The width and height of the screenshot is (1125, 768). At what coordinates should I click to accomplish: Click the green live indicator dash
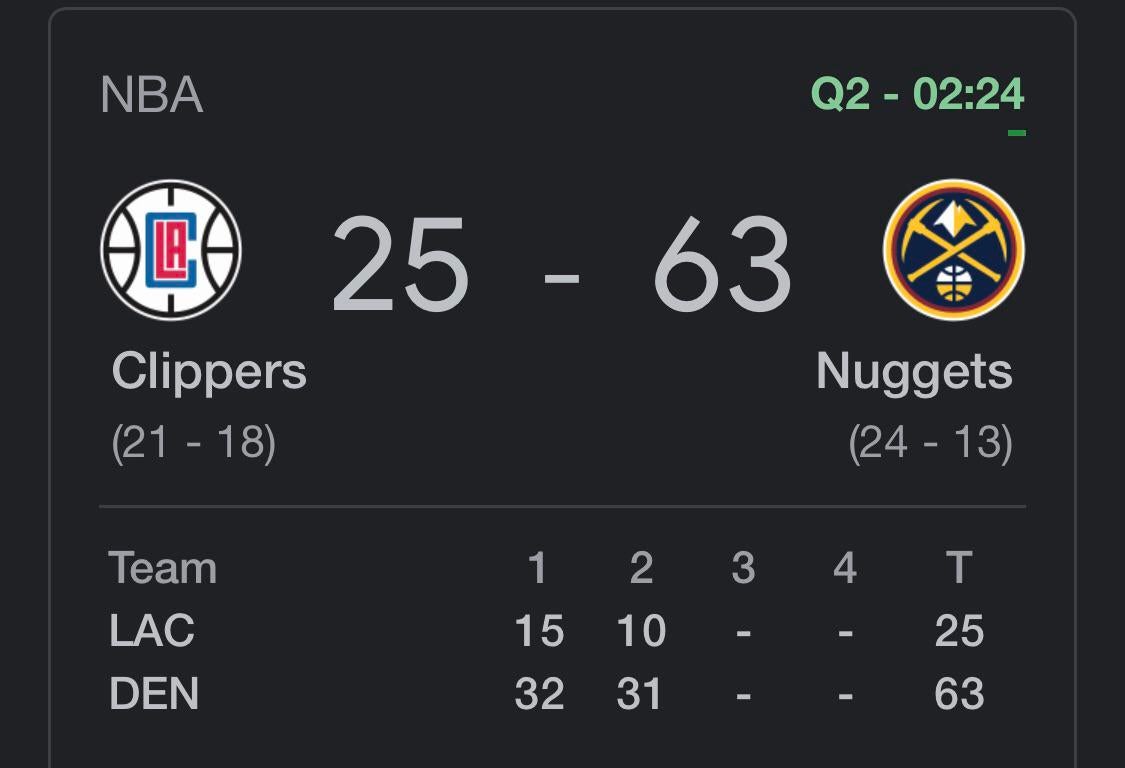click(1016, 132)
